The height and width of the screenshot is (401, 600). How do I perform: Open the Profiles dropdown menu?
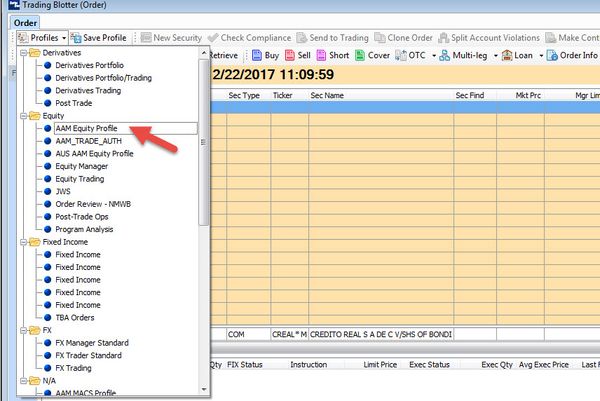pos(41,37)
